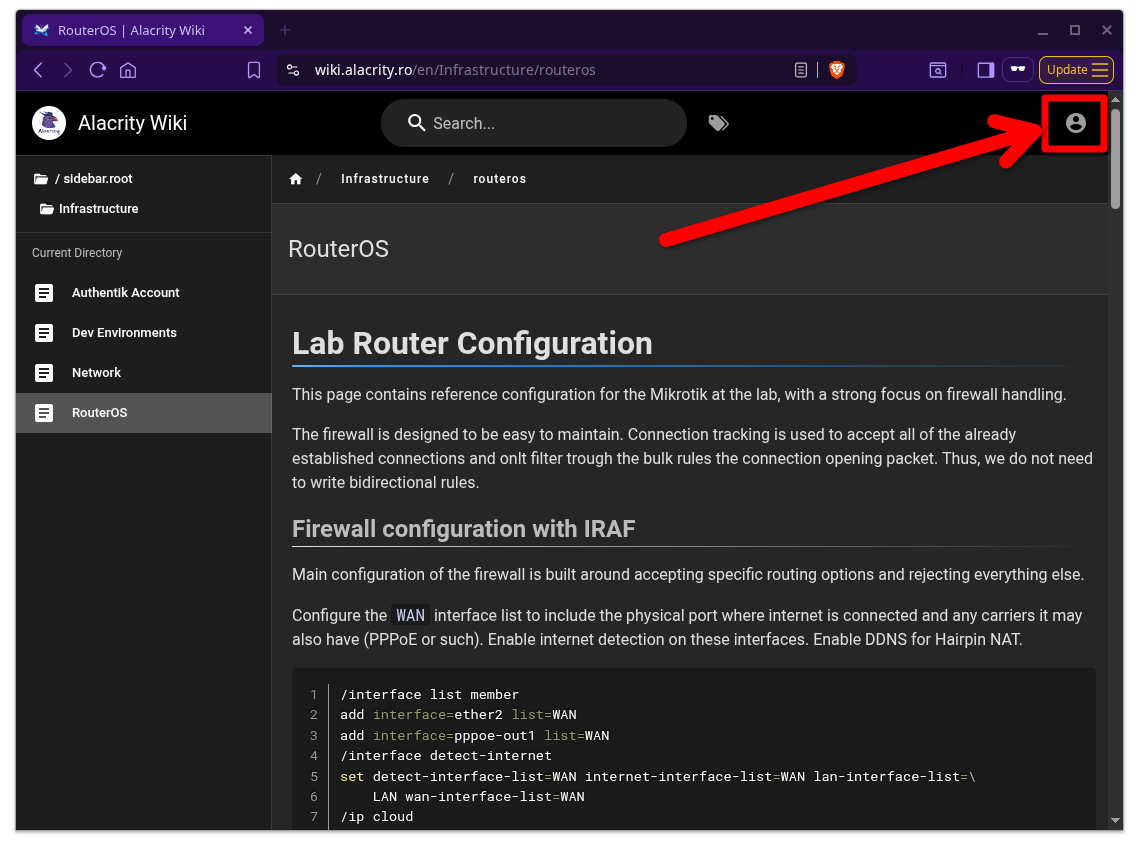Select the RouterOS sidebar entry

click(144, 412)
